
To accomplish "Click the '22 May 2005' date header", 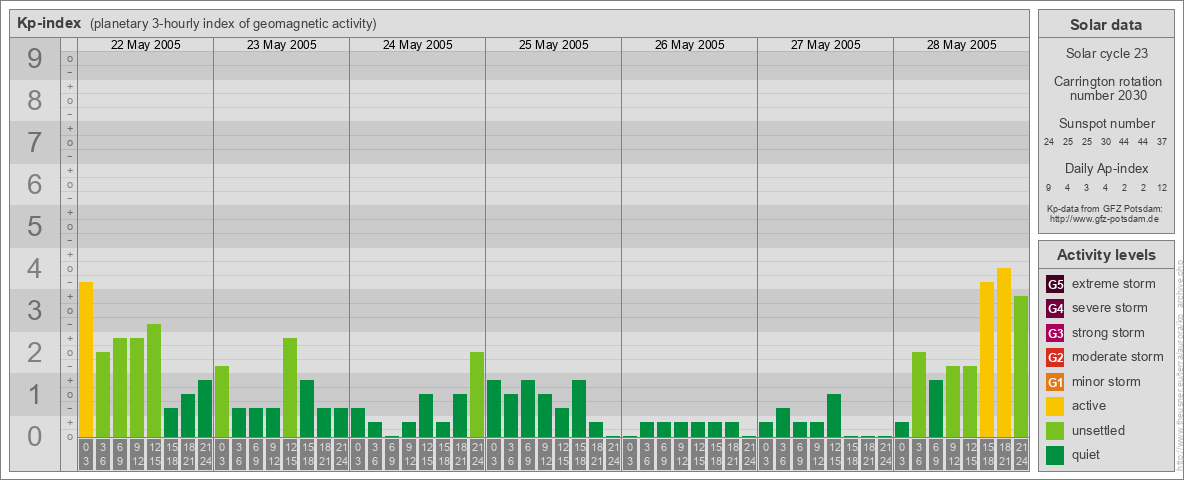I will pyautogui.click(x=146, y=45).
